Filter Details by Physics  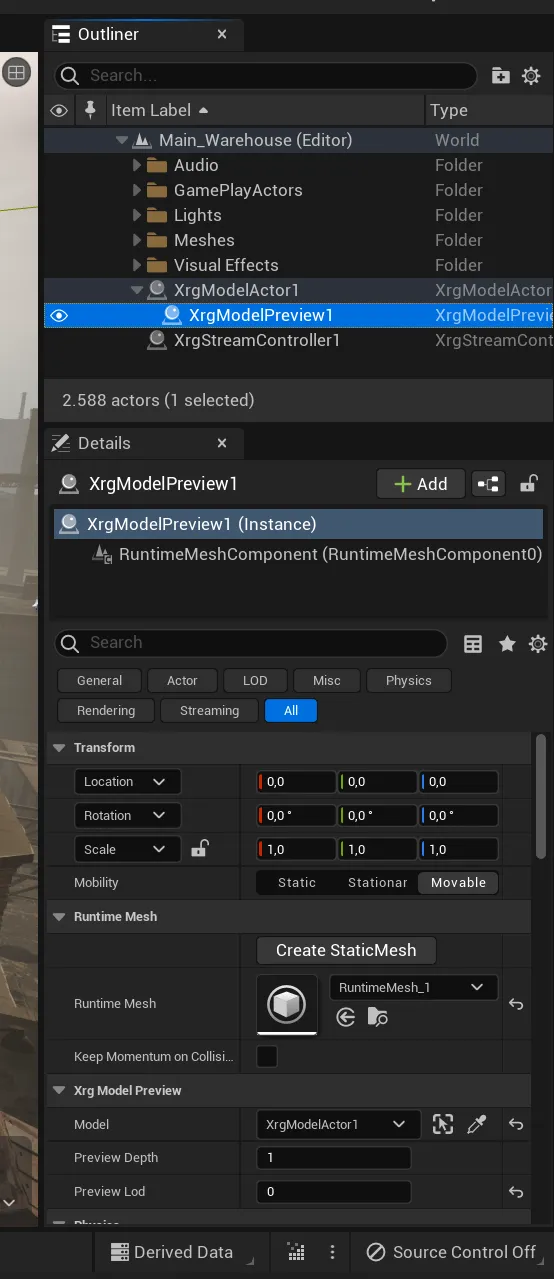(408, 681)
